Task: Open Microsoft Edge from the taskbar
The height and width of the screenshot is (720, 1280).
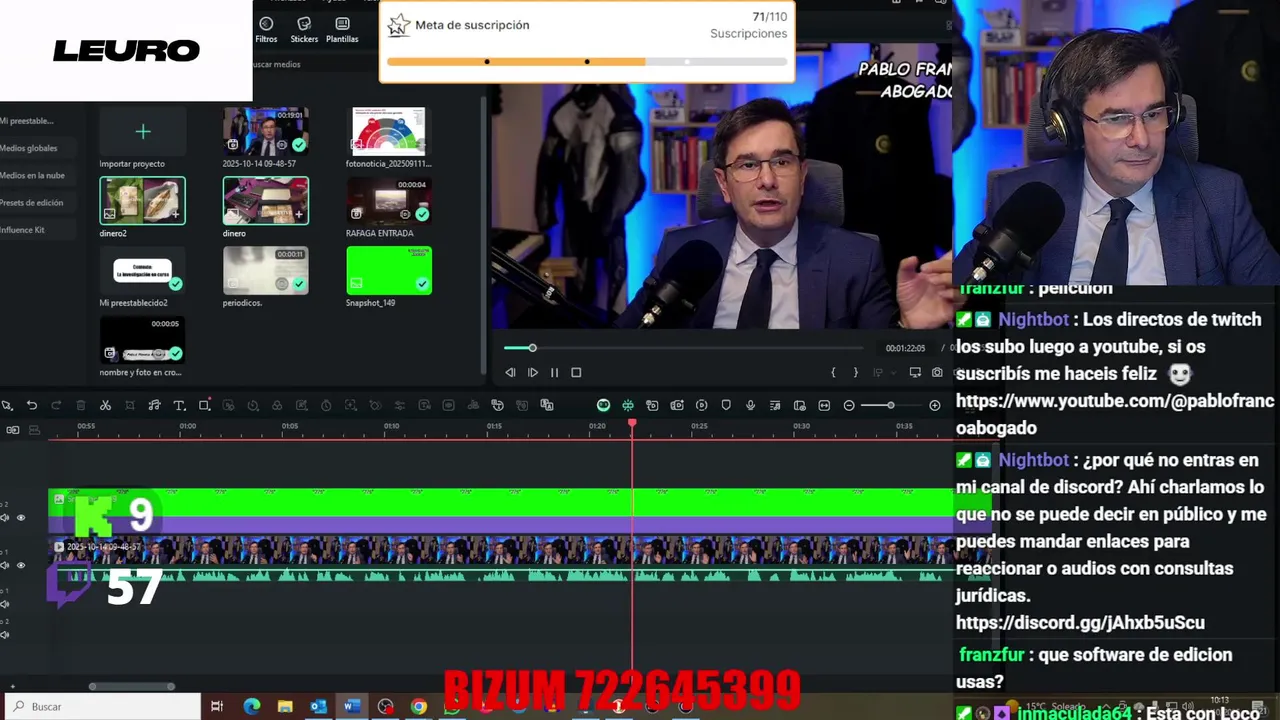Action: click(251, 706)
